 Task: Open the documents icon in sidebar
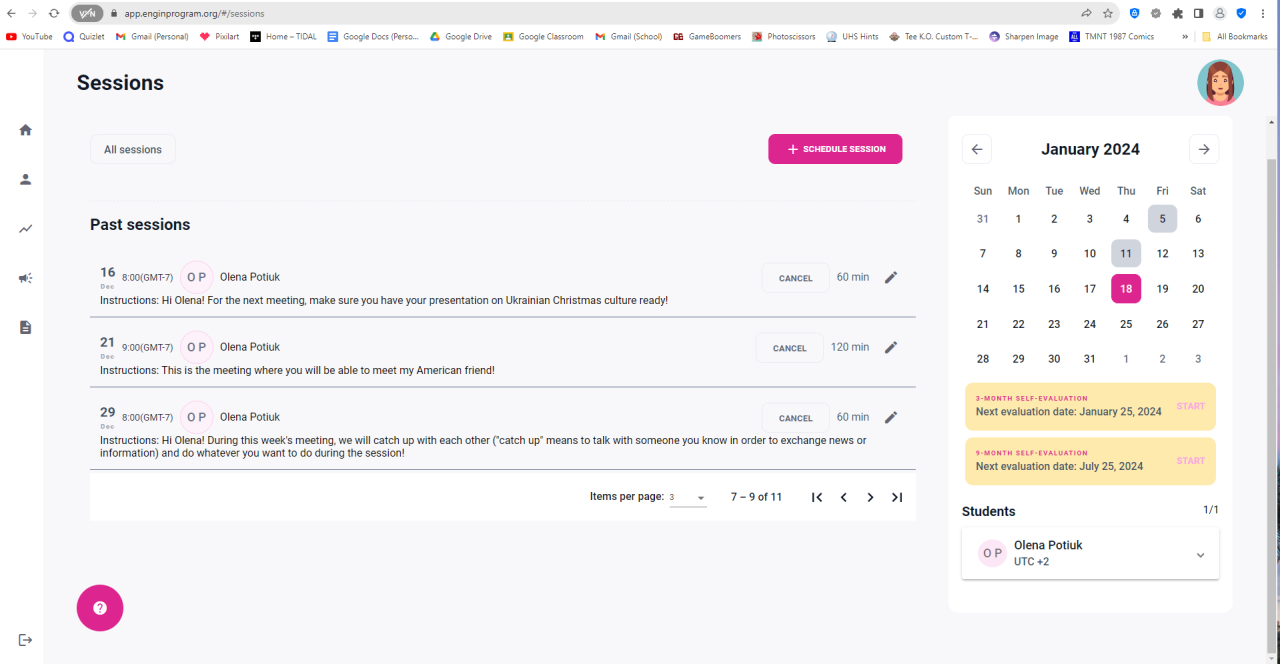26,327
